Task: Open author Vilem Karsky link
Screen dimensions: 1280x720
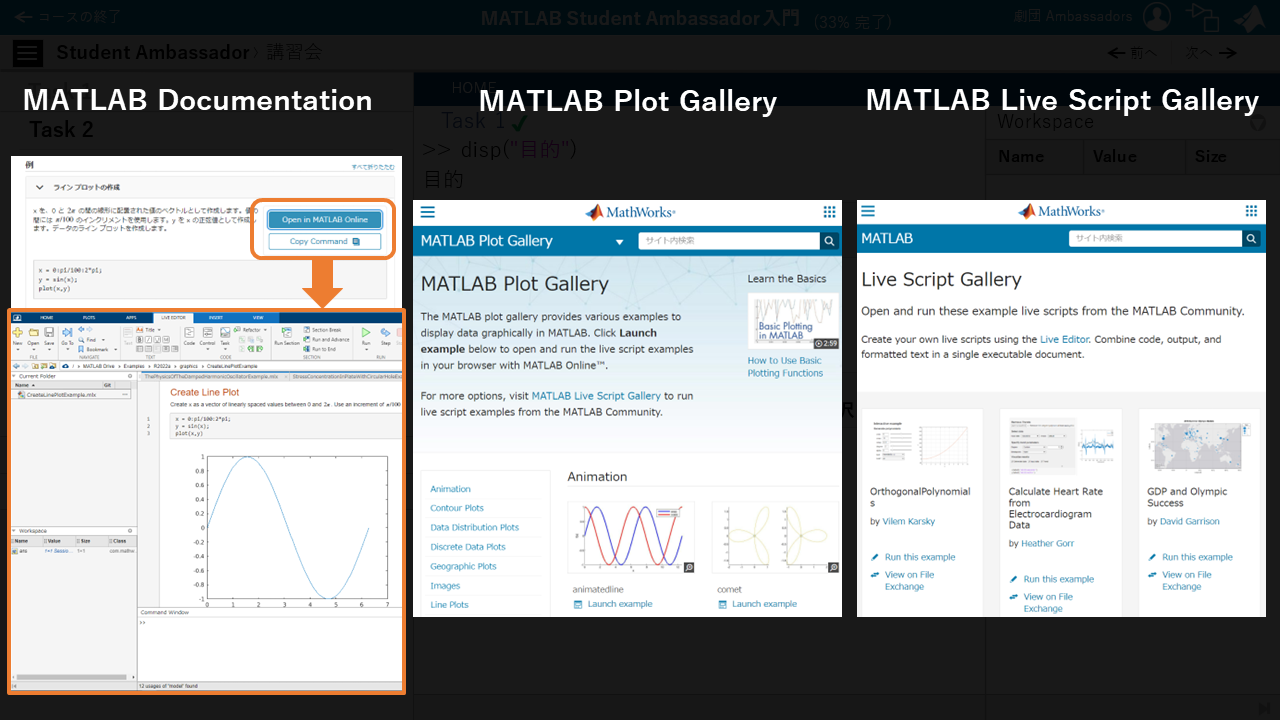Action: [x=909, y=522]
